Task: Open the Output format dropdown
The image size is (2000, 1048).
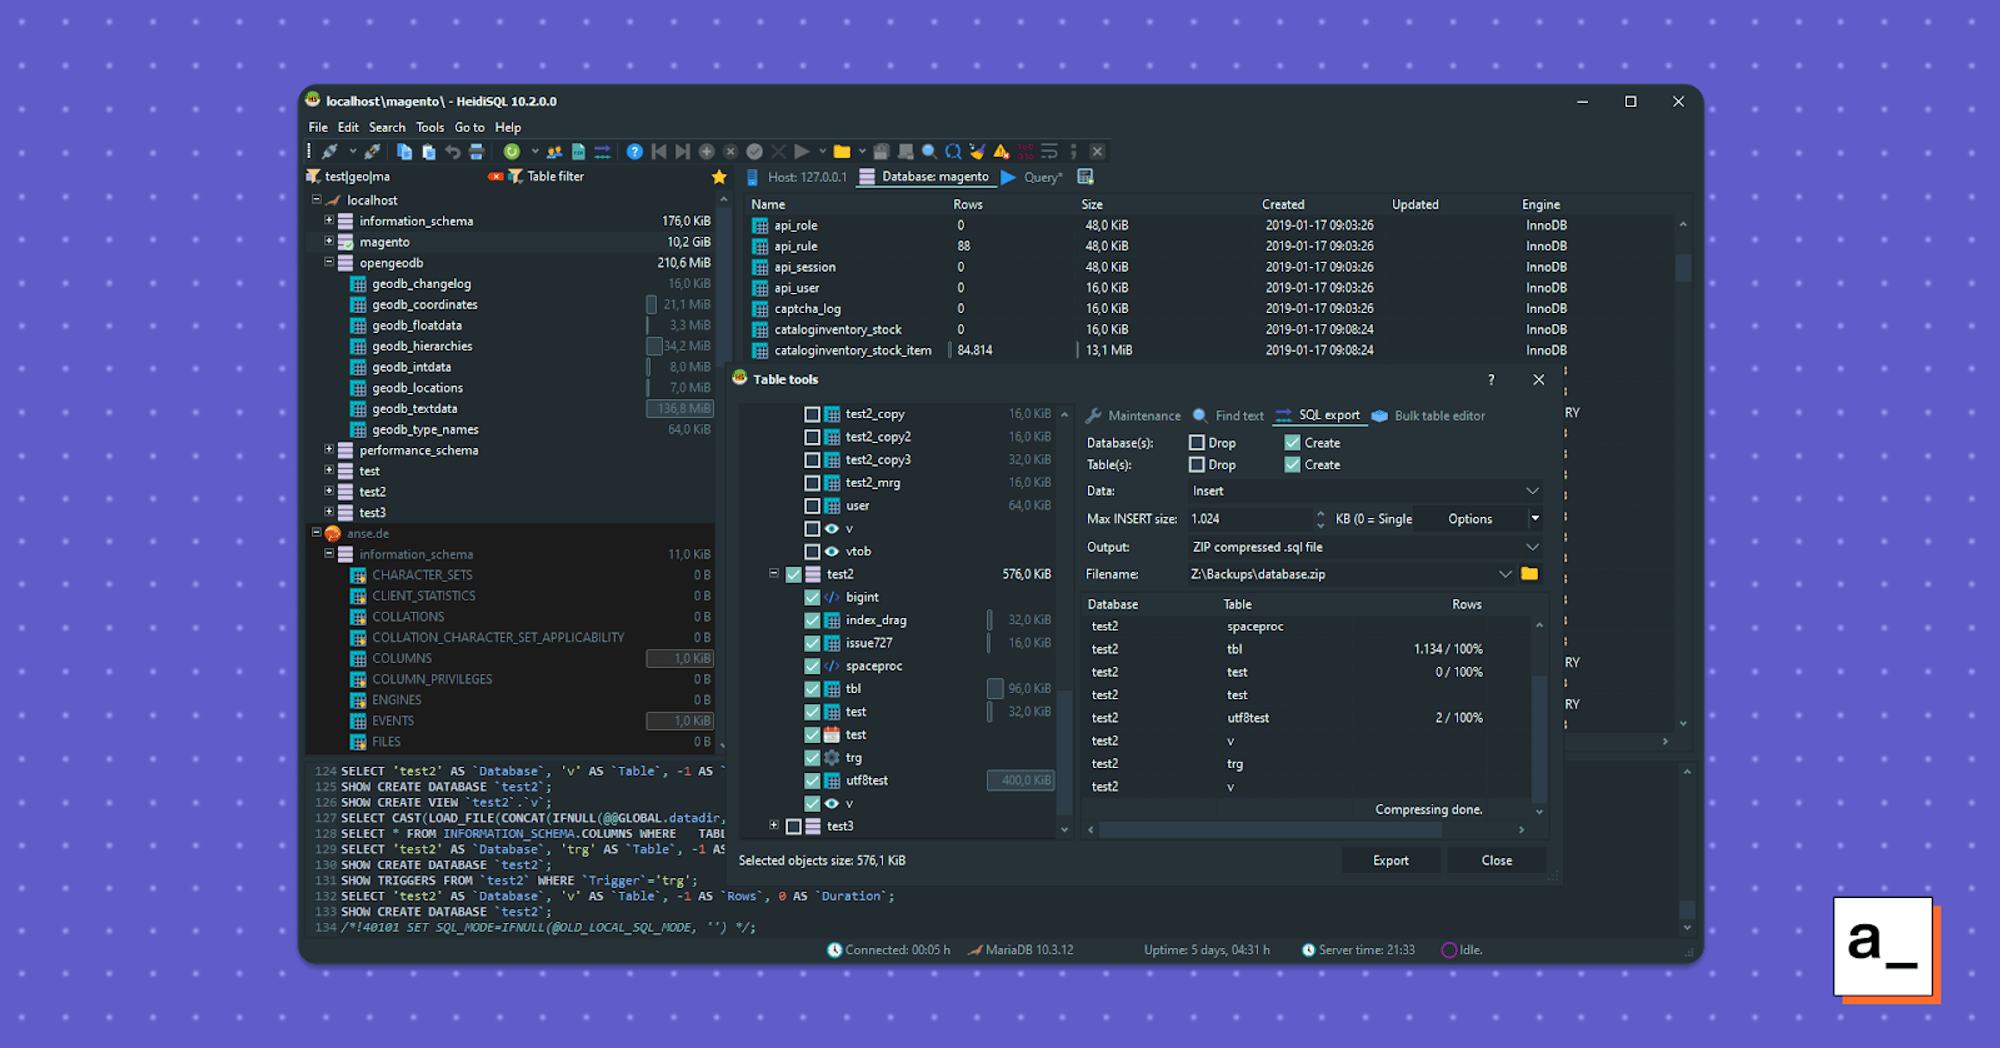Action: (1530, 547)
